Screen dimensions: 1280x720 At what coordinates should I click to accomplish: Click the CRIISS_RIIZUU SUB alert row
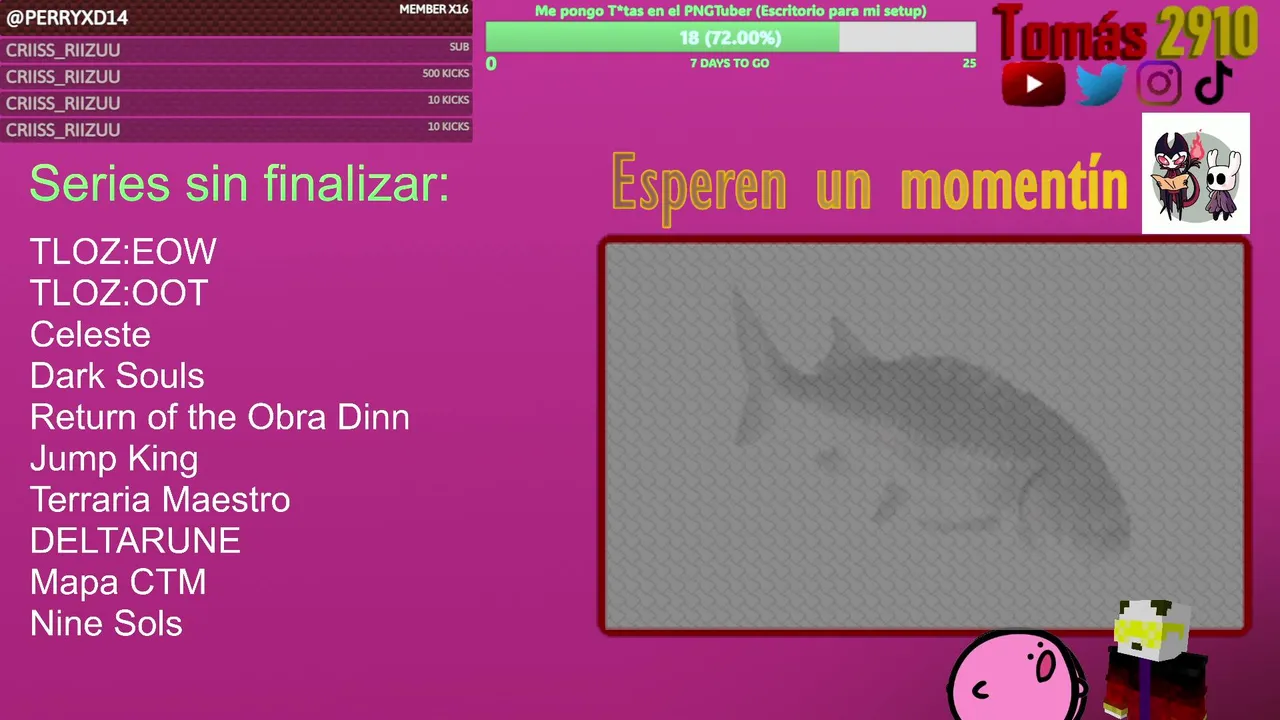[x=236, y=50]
